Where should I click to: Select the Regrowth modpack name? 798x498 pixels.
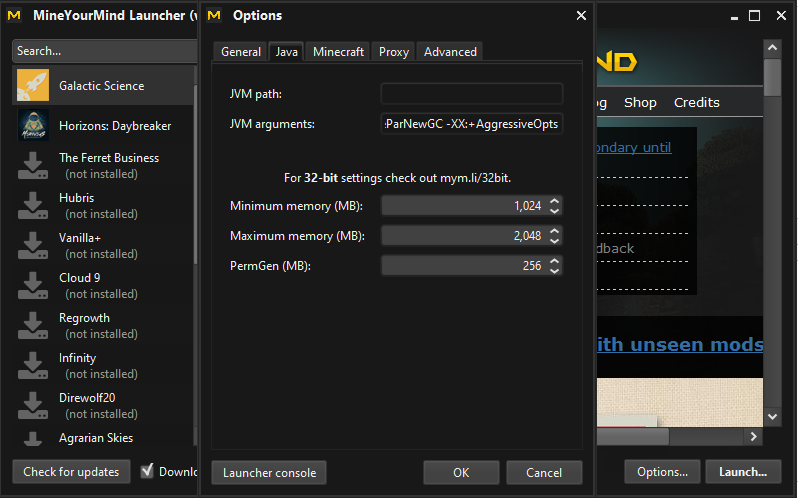[x=84, y=318]
